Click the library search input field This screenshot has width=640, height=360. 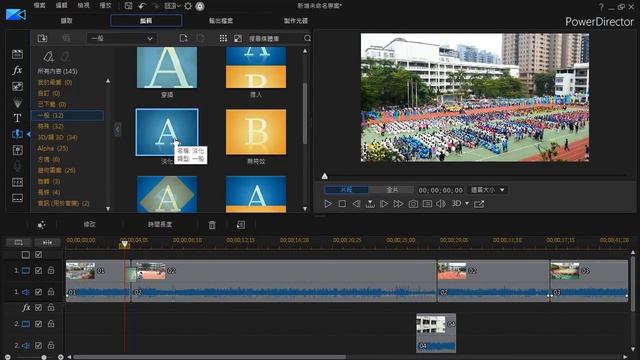point(275,38)
